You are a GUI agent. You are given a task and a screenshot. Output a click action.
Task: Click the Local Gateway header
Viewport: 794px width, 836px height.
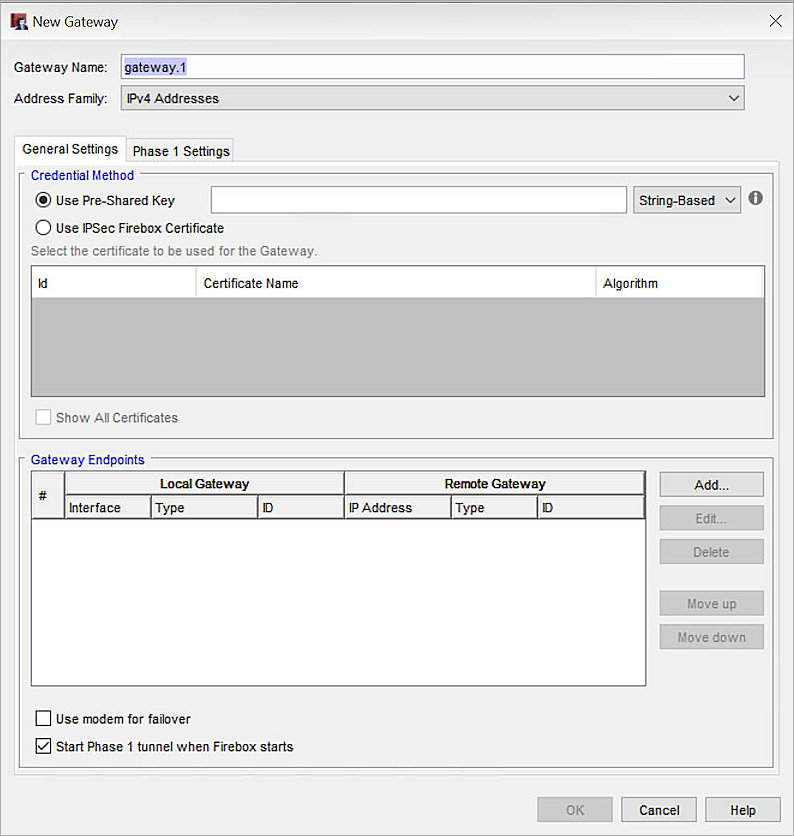pos(204,484)
